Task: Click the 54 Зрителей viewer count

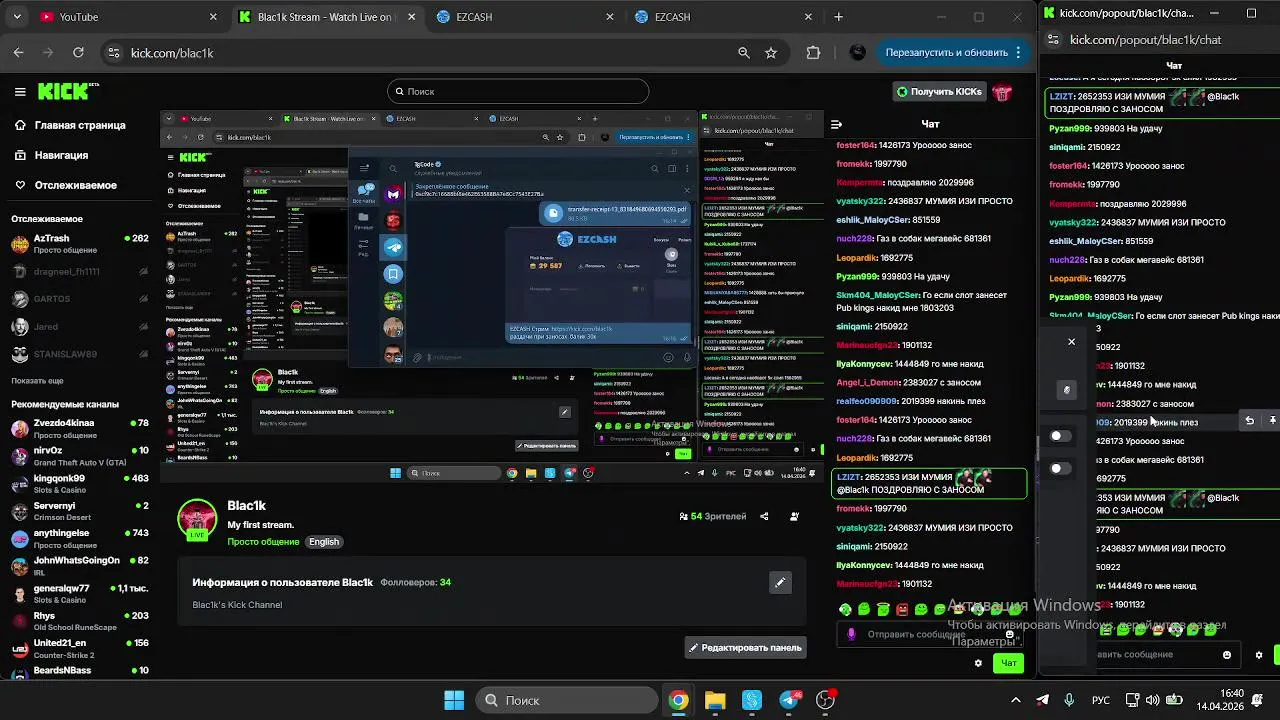Action: [x=713, y=516]
